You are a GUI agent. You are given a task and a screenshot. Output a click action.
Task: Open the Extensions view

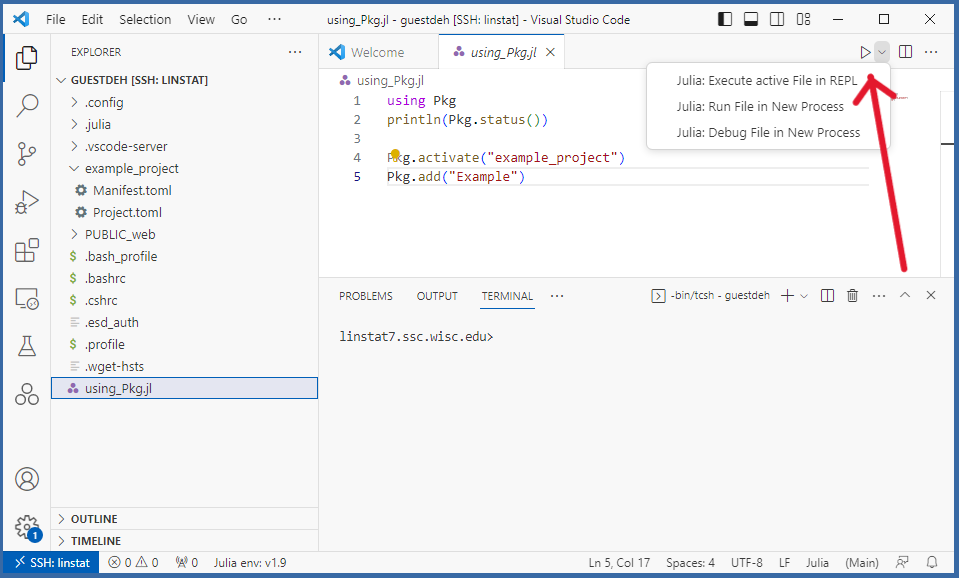(x=27, y=250)
